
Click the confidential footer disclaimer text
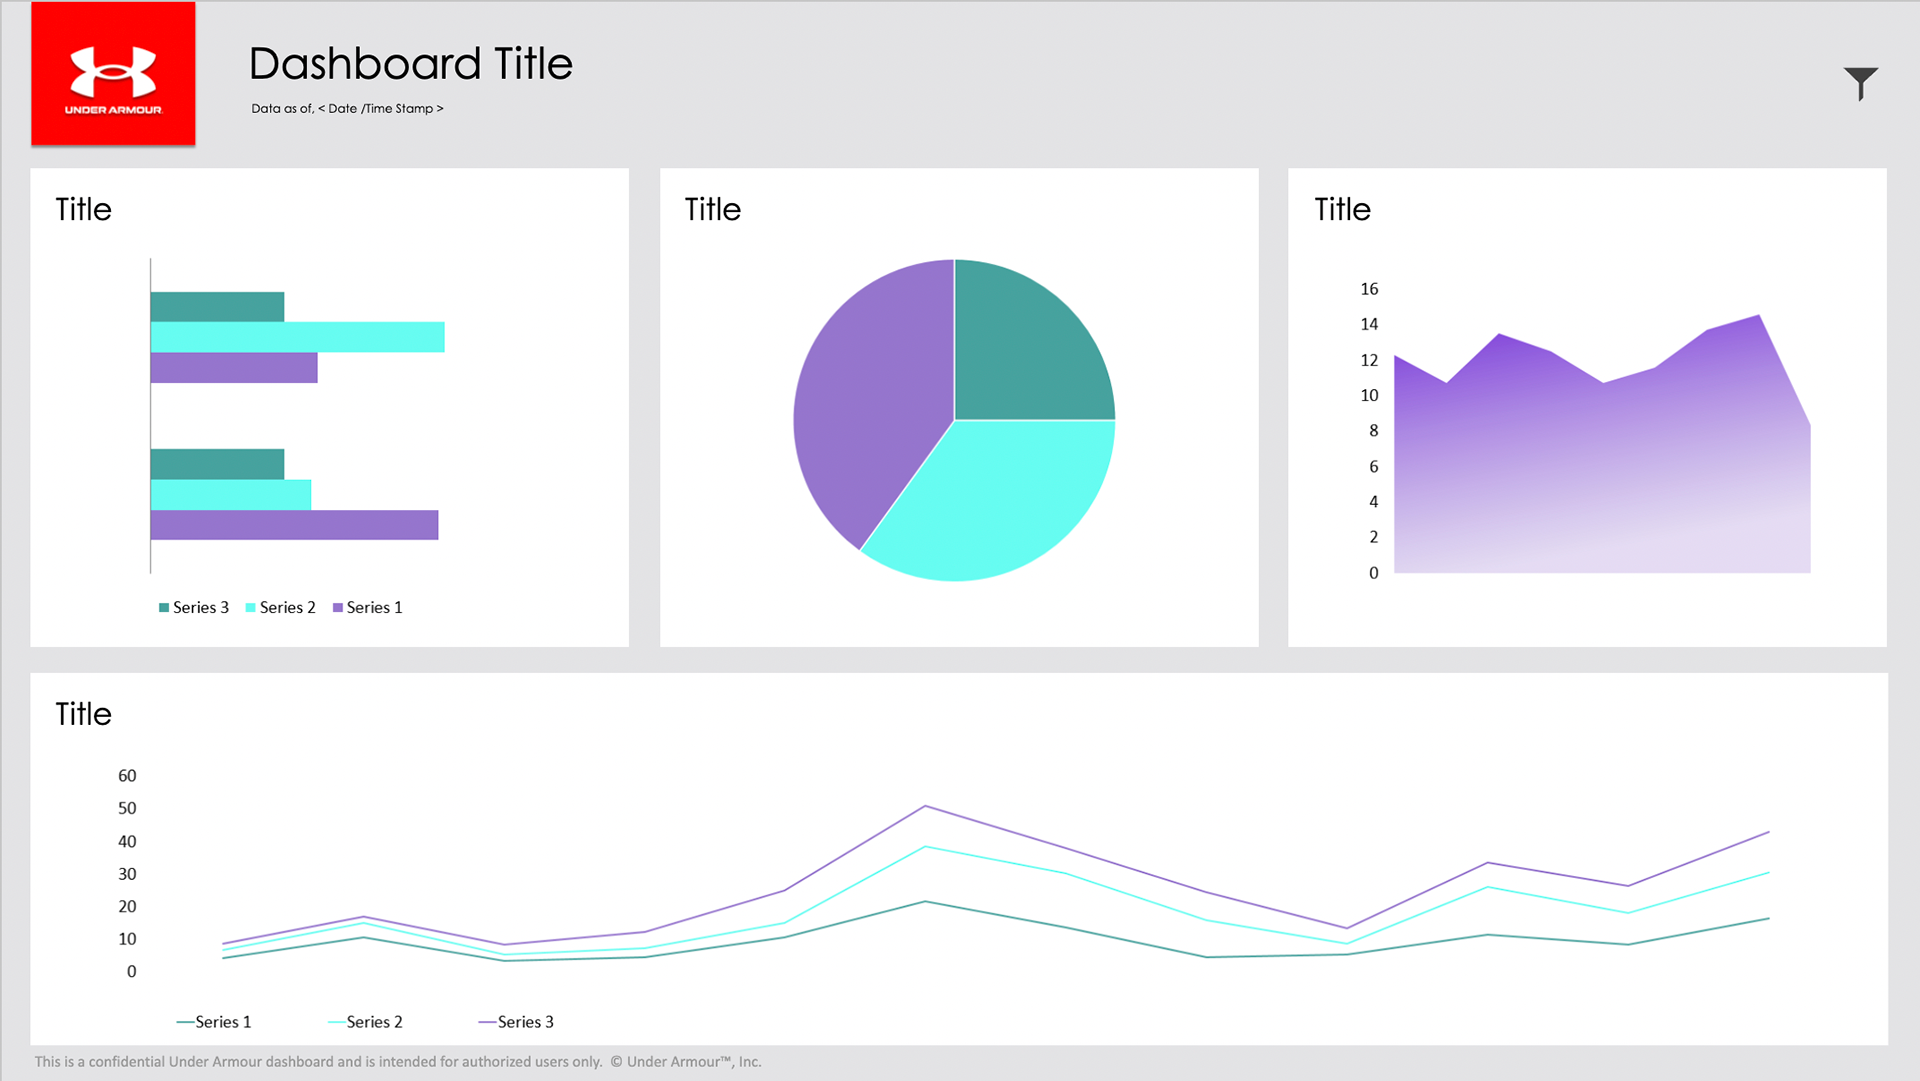click(x=398, y=1062)
